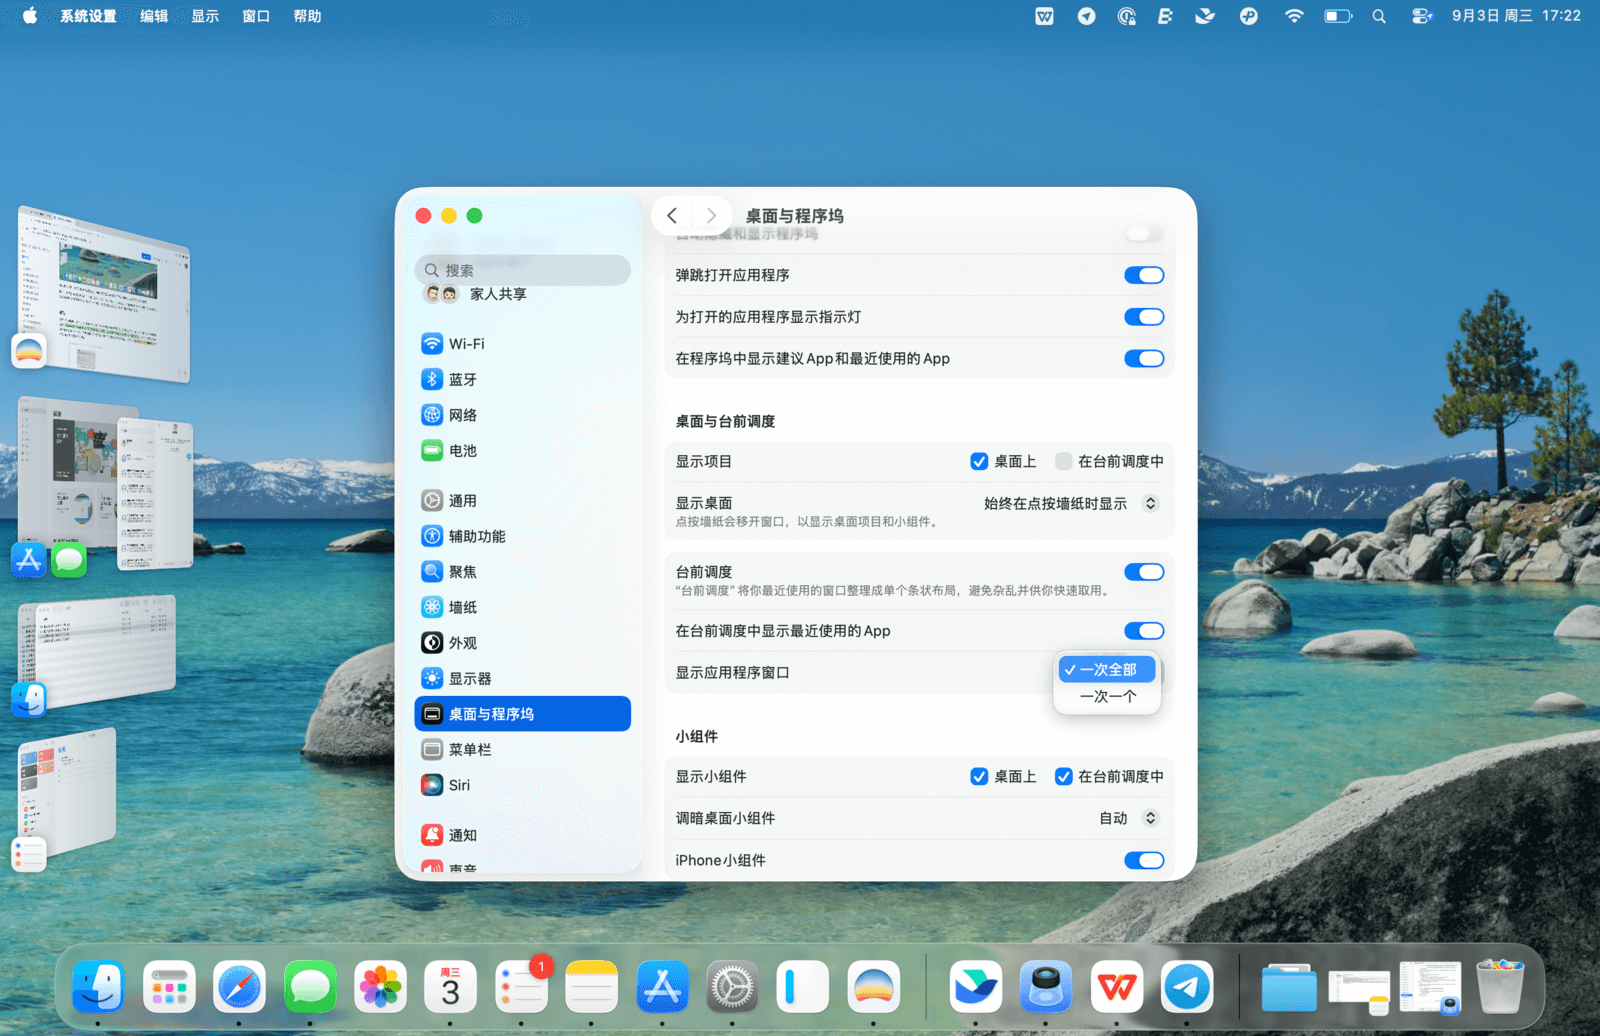Viewport: 1600px width, 1036px height.
Task: Check 在台前调度中 for 显示项目
Action: (1064, 461)
